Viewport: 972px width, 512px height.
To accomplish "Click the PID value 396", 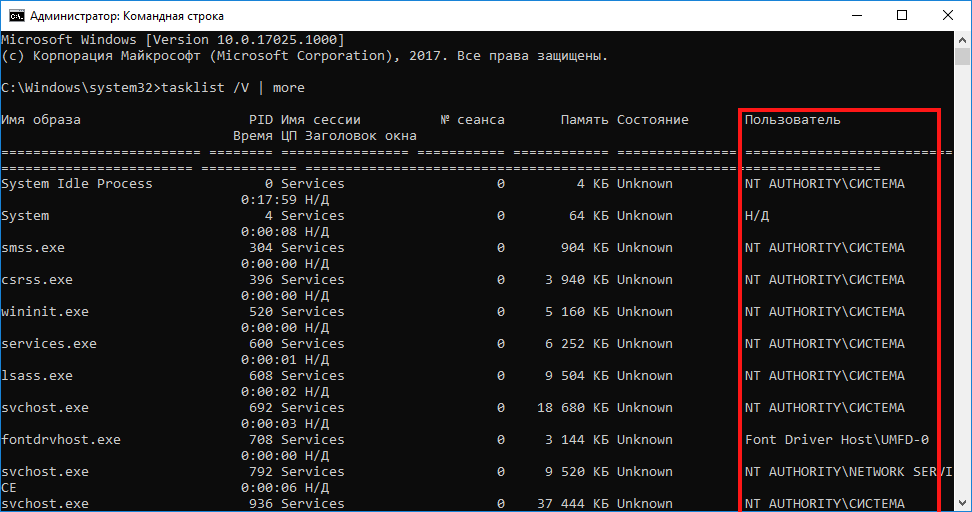I will coord(261,280).
